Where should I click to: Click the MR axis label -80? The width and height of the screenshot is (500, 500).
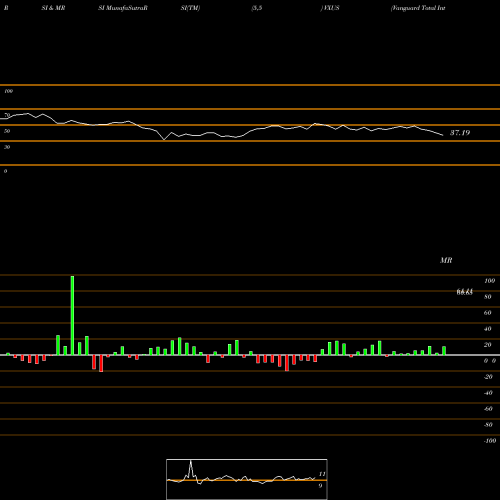(488, 425)
